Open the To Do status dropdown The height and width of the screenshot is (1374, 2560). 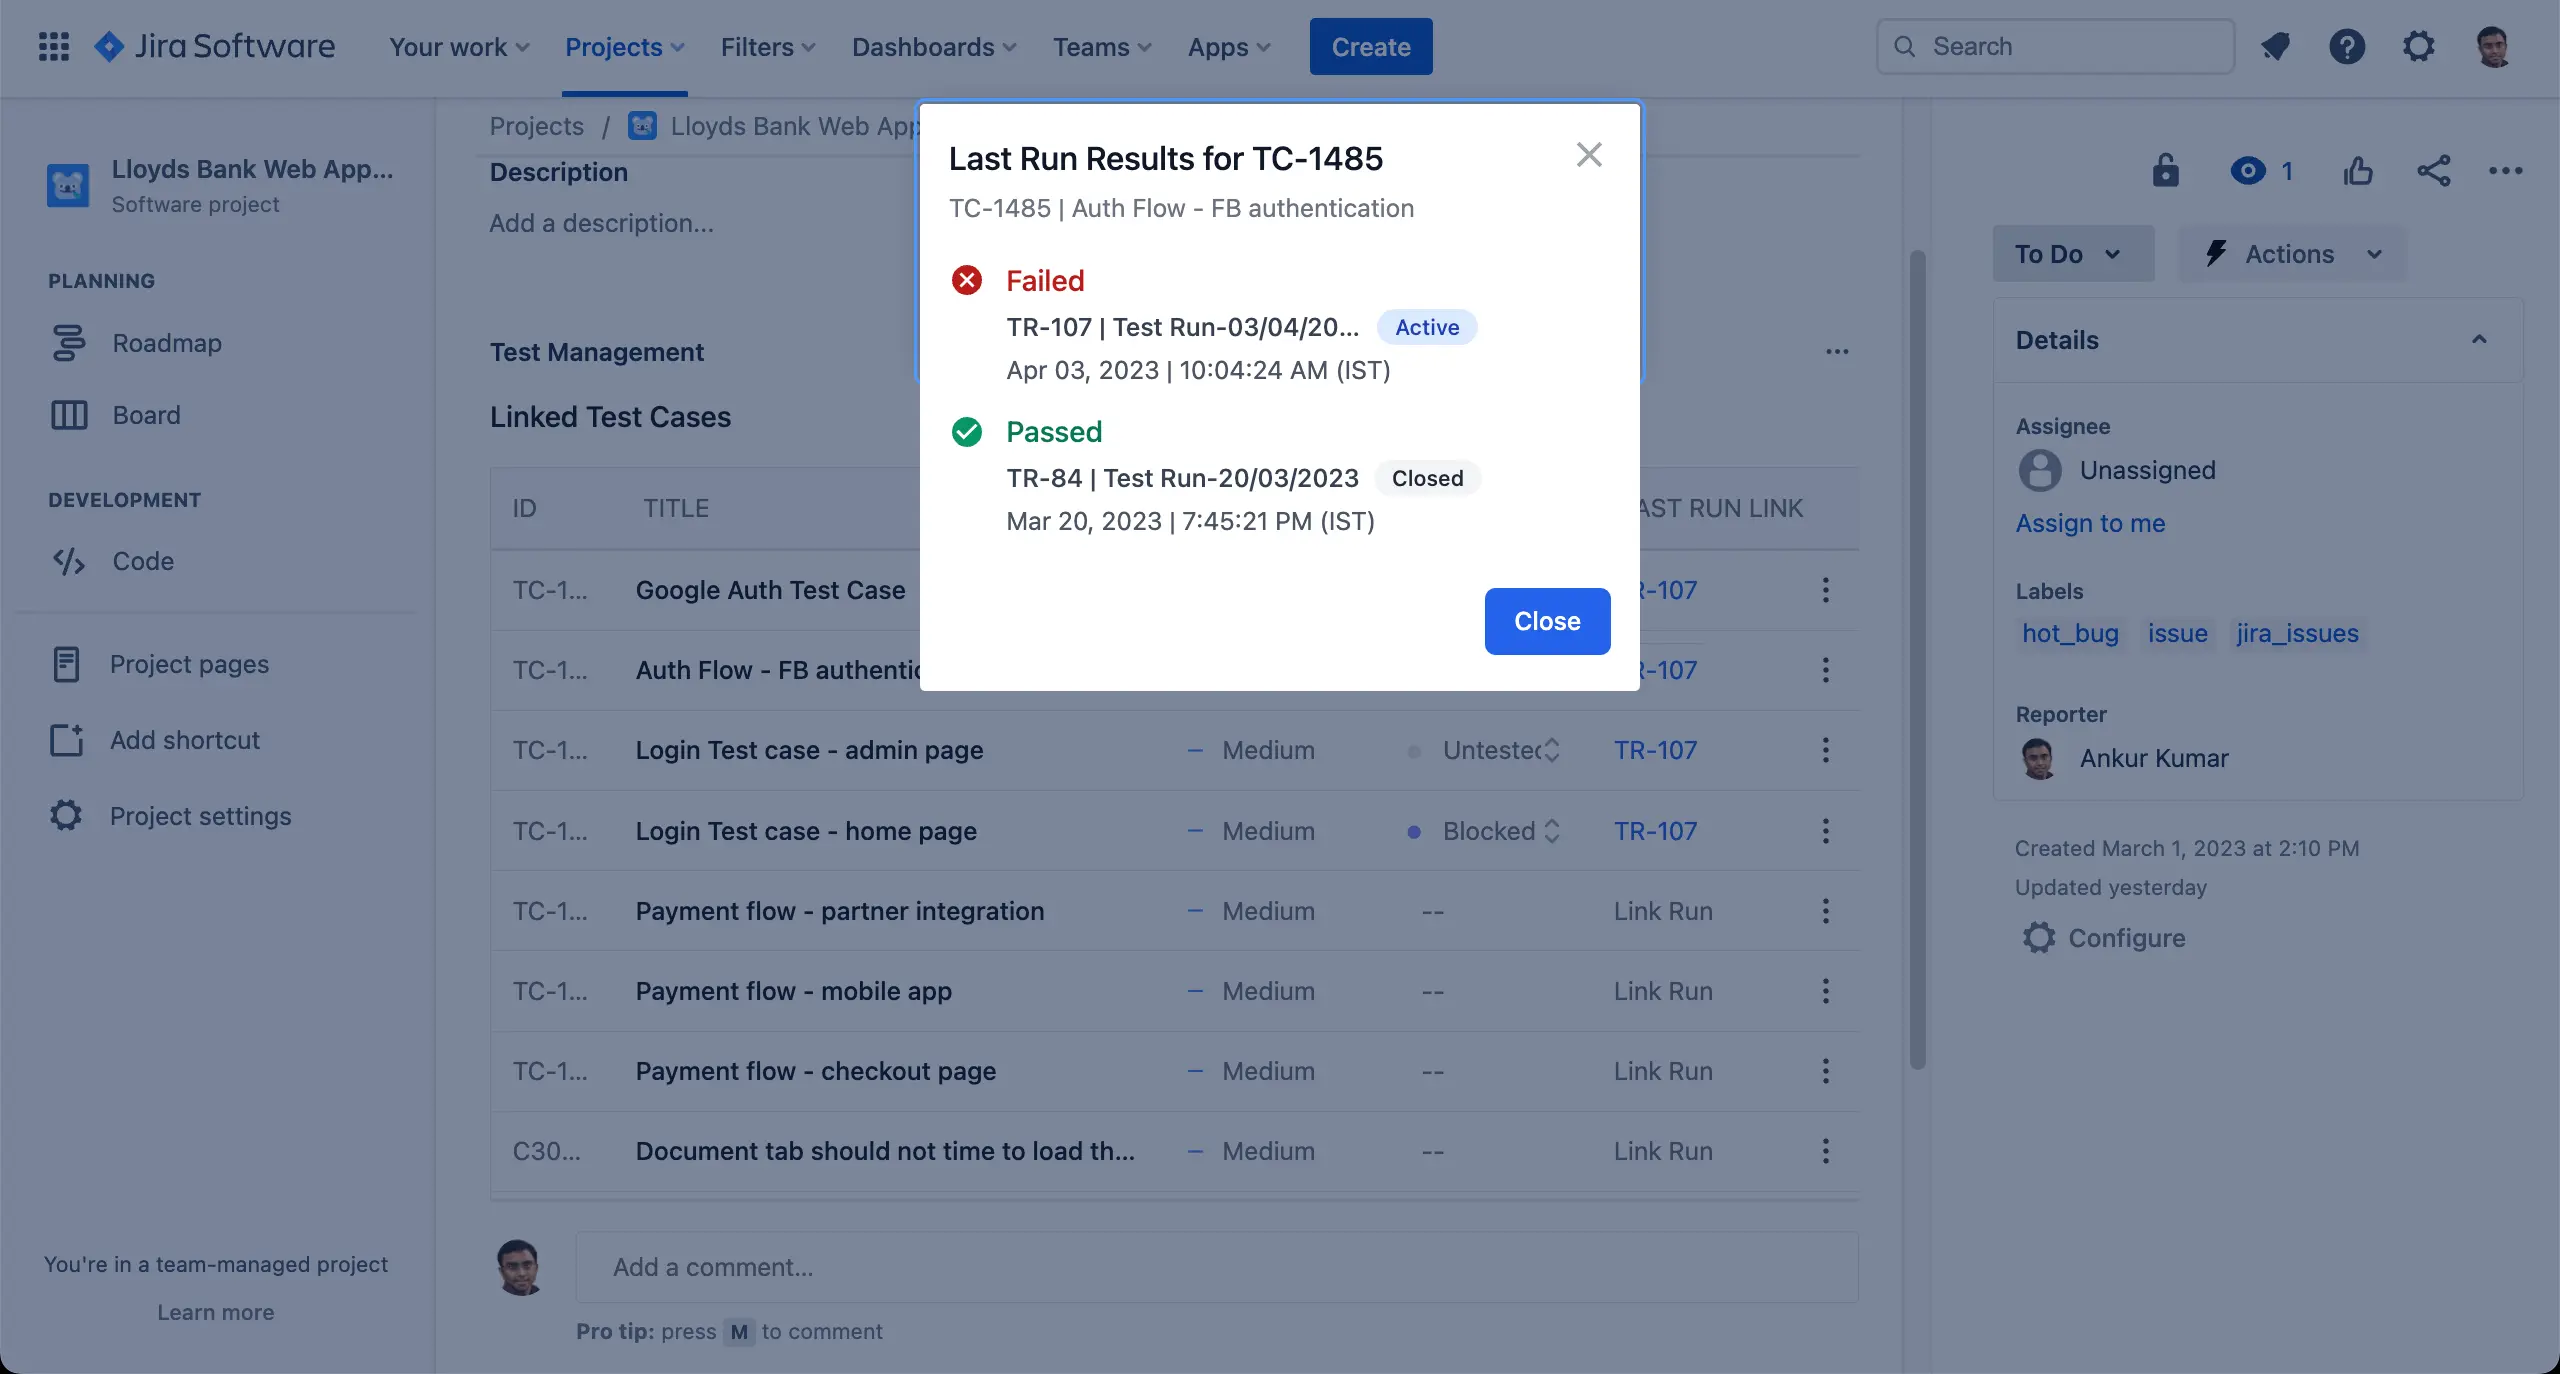pyautogui.click(x=2072, y=254)
